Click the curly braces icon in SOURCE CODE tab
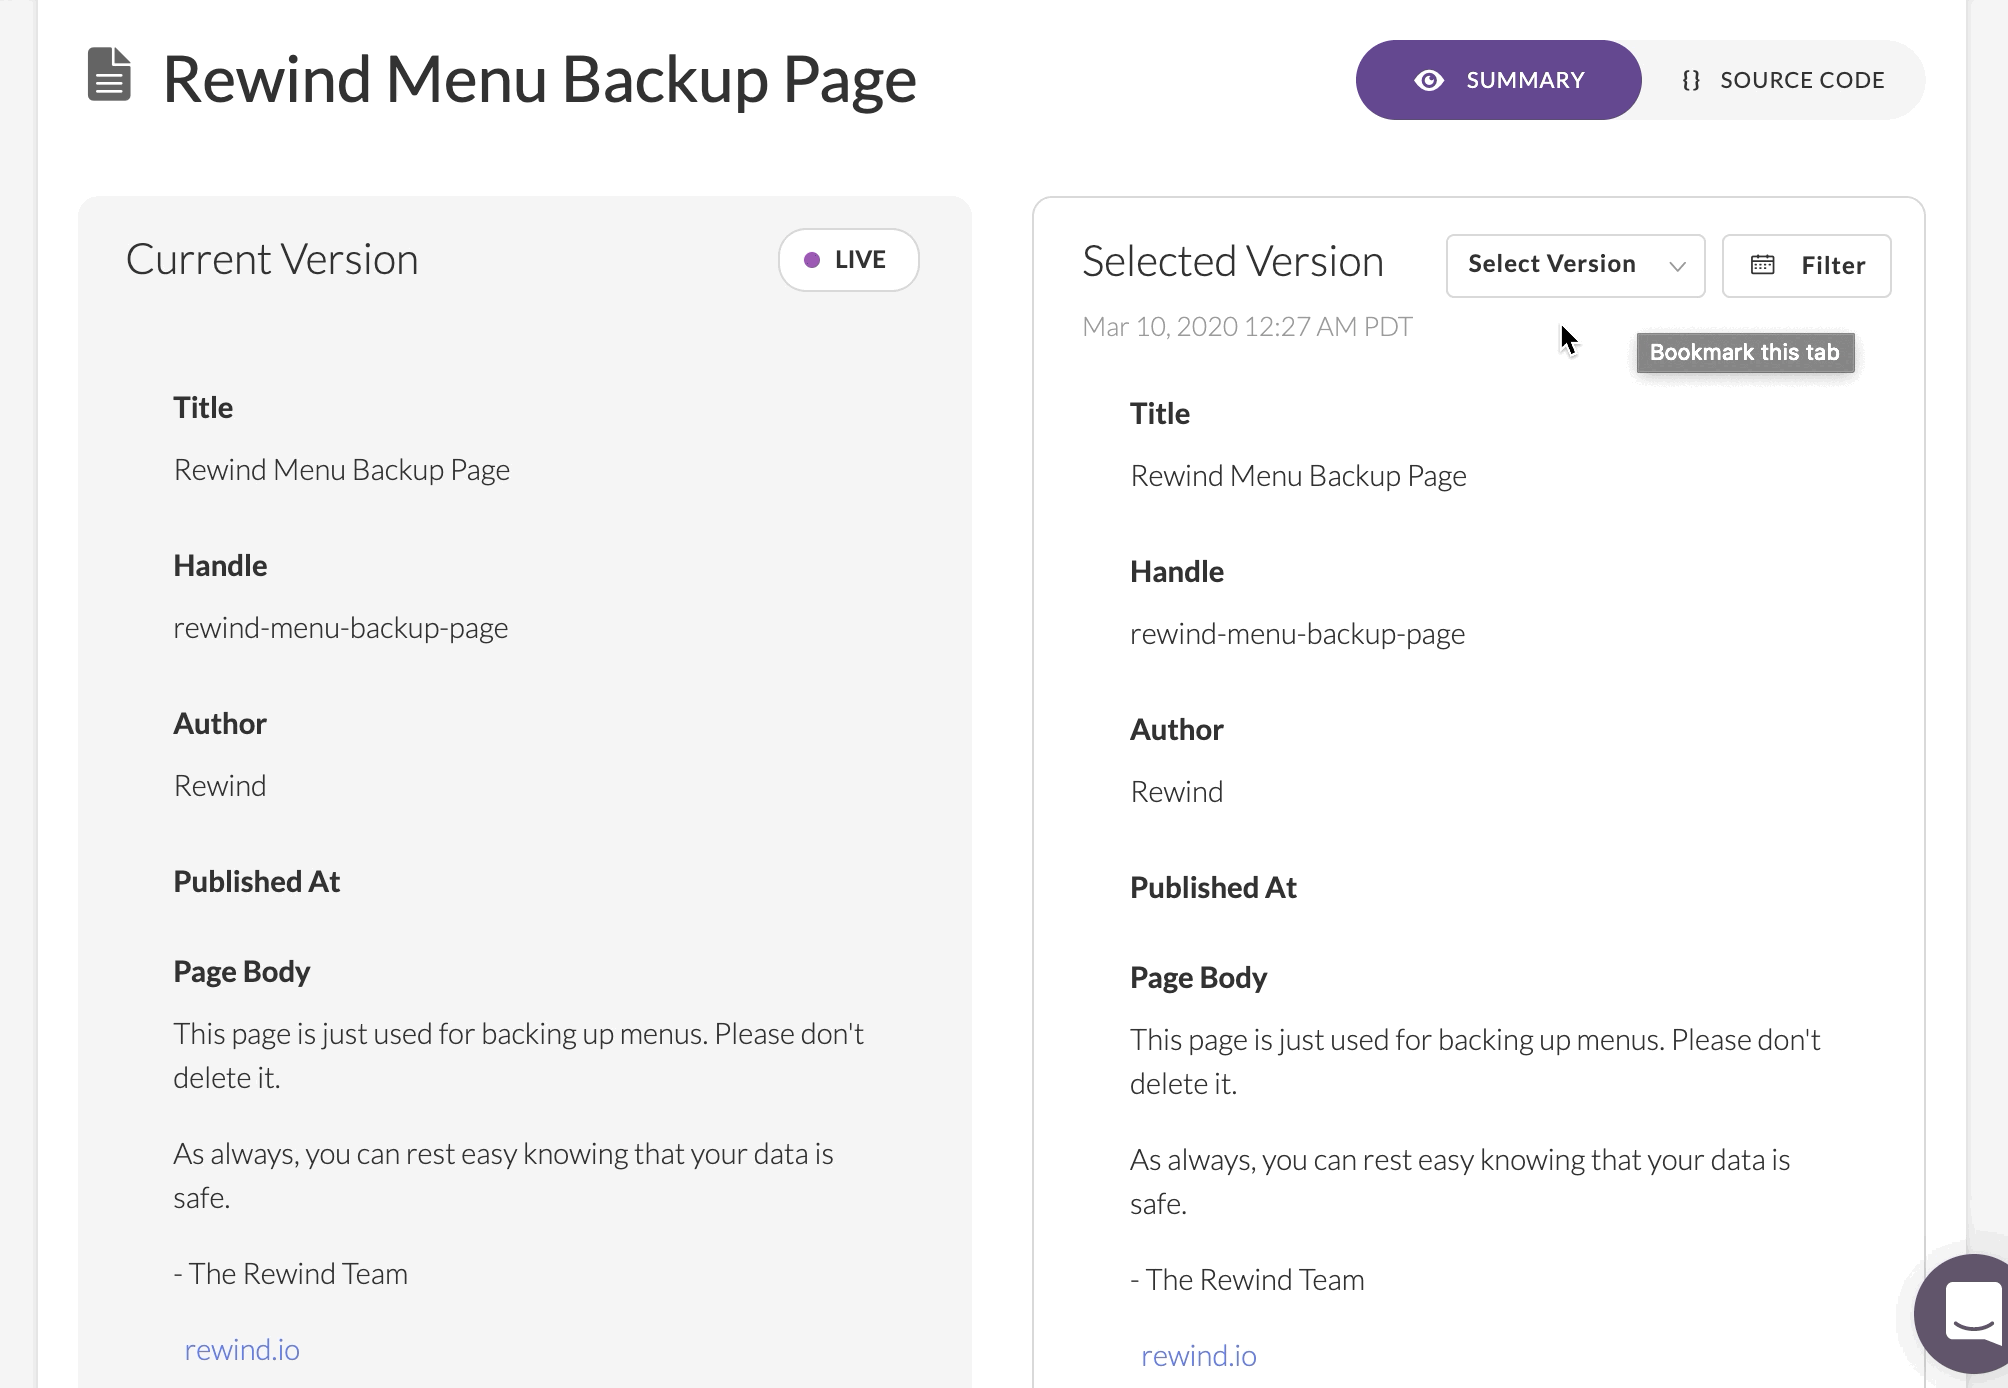This screenshot has height=1388, width=2008. pyautogui.click(x=1691, y=80)
